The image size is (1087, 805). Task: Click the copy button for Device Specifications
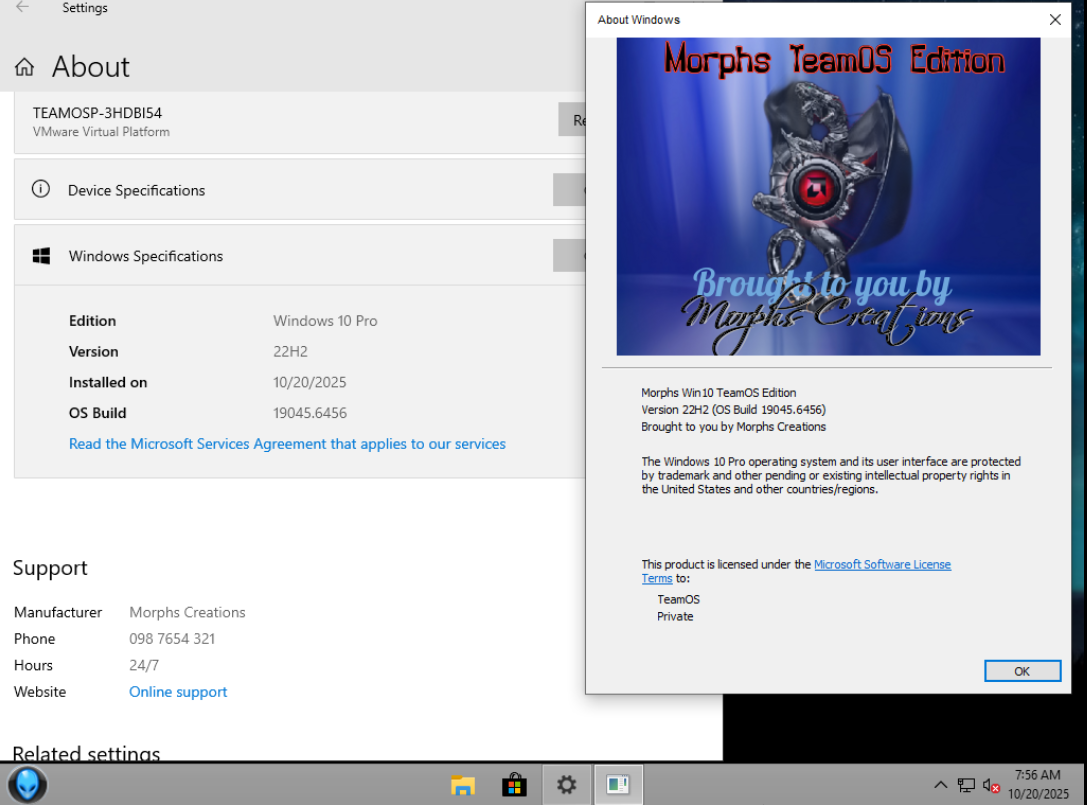(x=569, y=190)
